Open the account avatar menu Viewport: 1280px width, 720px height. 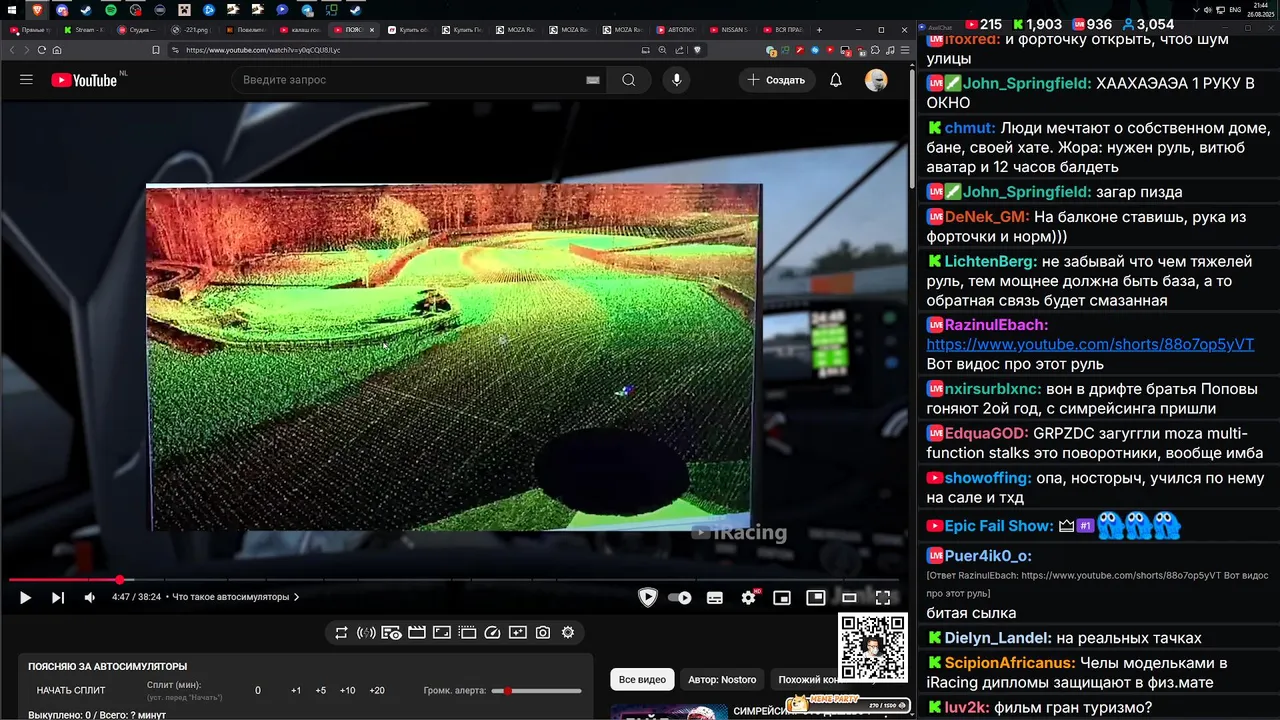click(x=876, y=80)
